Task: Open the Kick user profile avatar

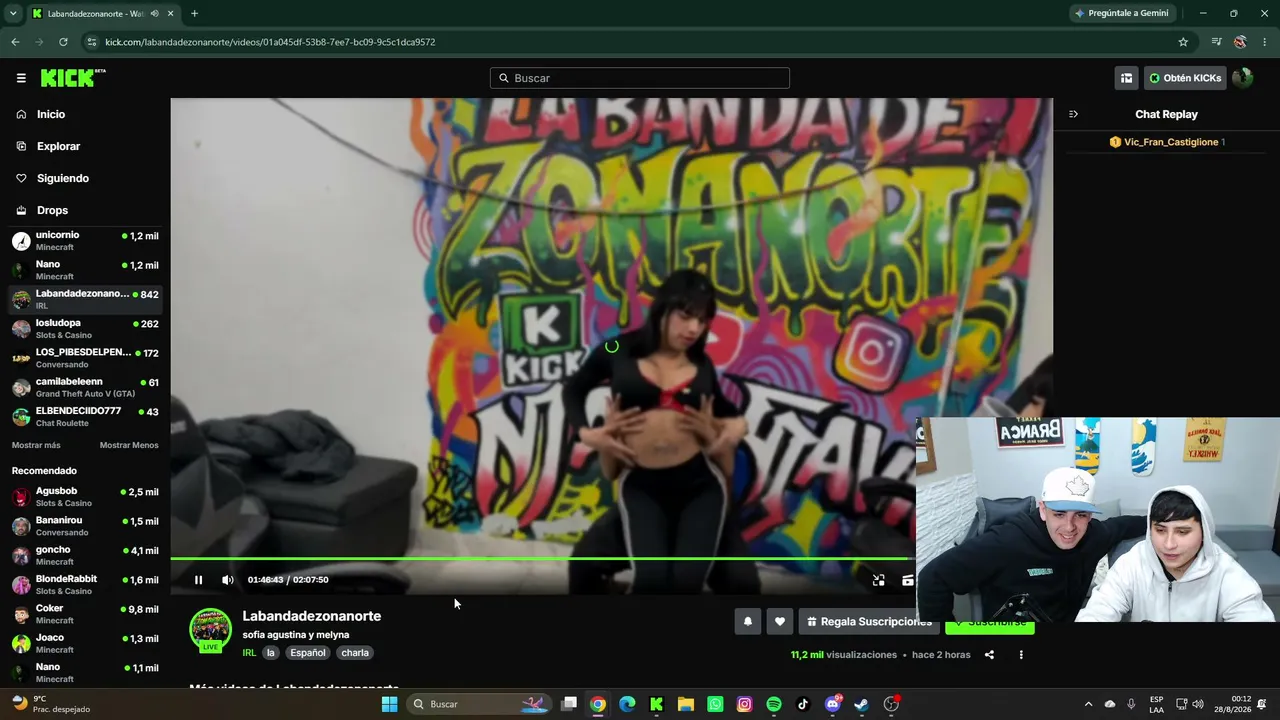Action: (1243, 78)
